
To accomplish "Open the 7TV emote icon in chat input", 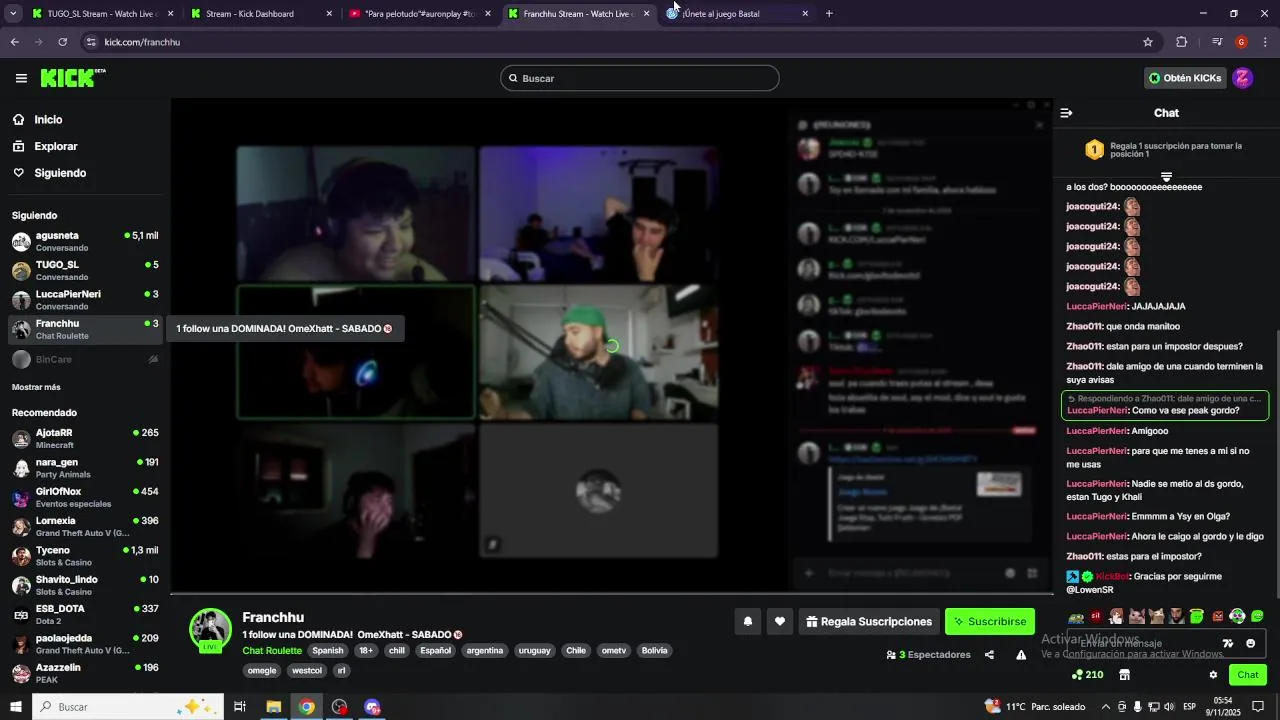I will coord(1228,643).
